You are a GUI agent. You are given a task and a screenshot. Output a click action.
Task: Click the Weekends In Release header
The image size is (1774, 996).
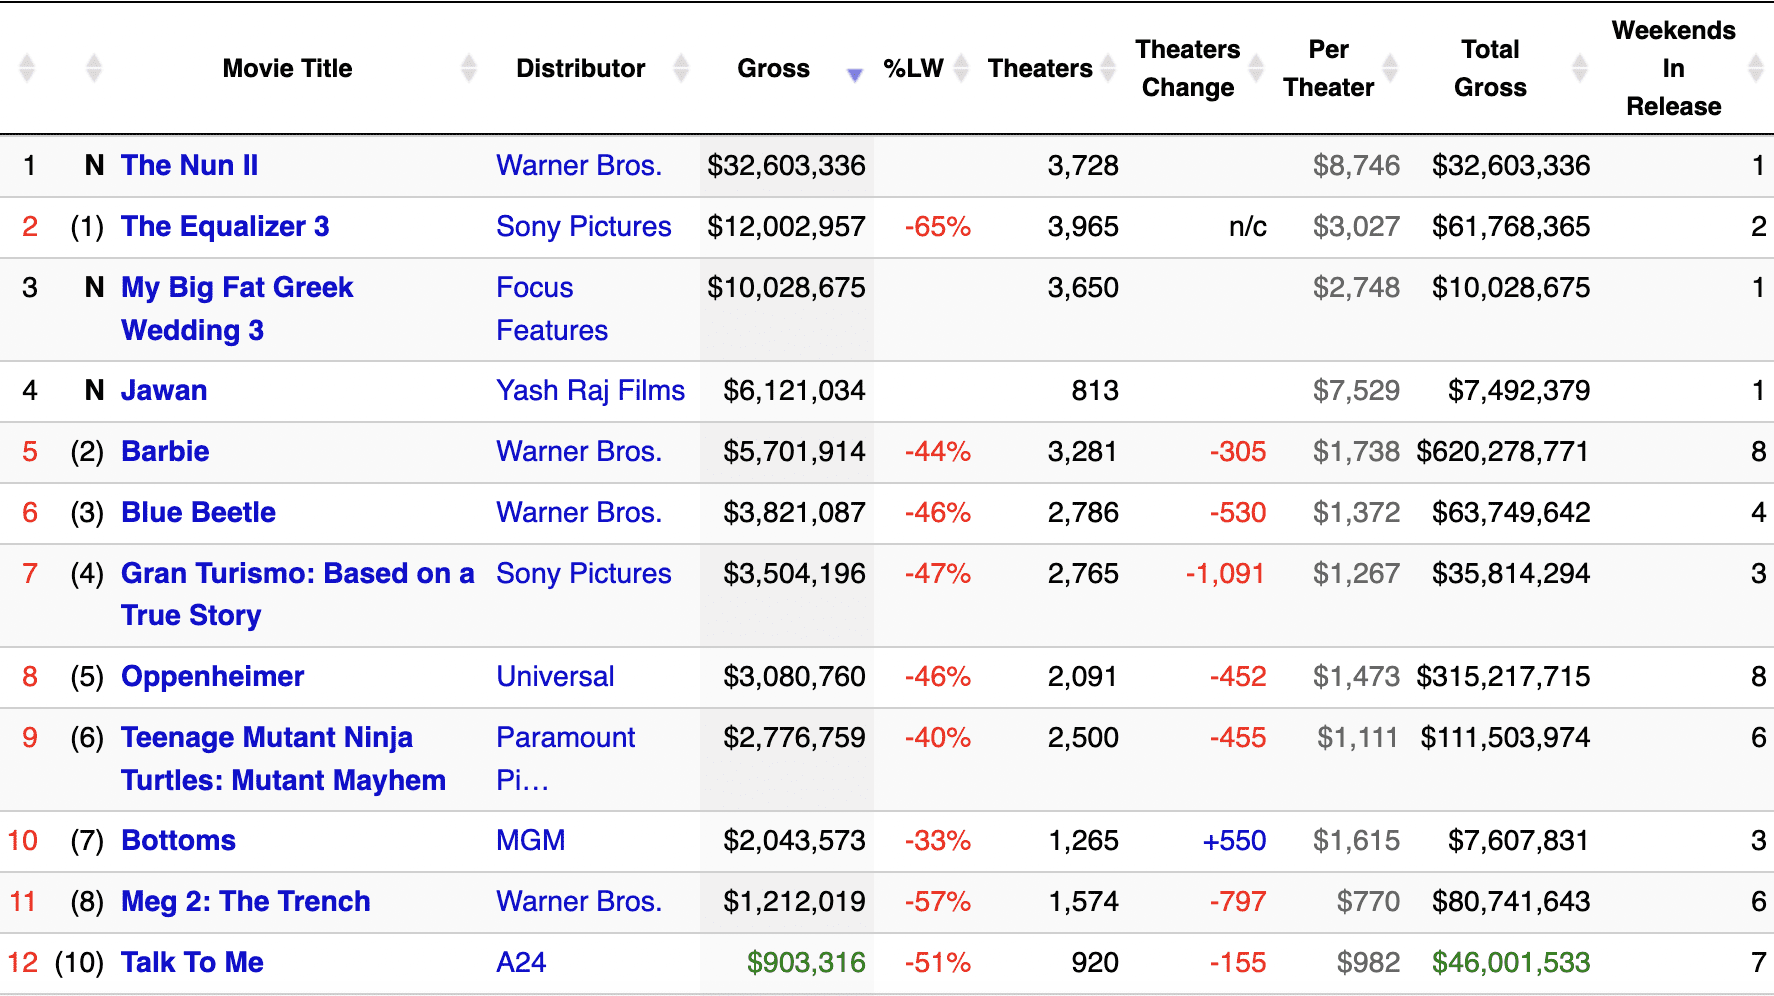pyautogui.click(x=1673, y=68)
